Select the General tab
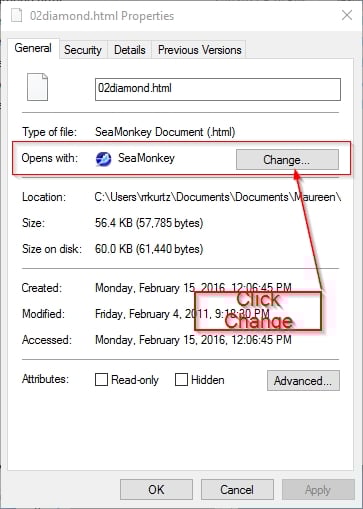The width and height of the screenshot is (363, 509). pyautogui.click(x=33, y=48)
